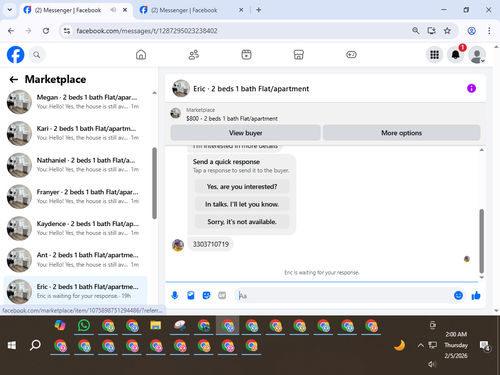Bookmark this page with the star icon
Screen dimensions: 500x375
click(x=447, y=31)
